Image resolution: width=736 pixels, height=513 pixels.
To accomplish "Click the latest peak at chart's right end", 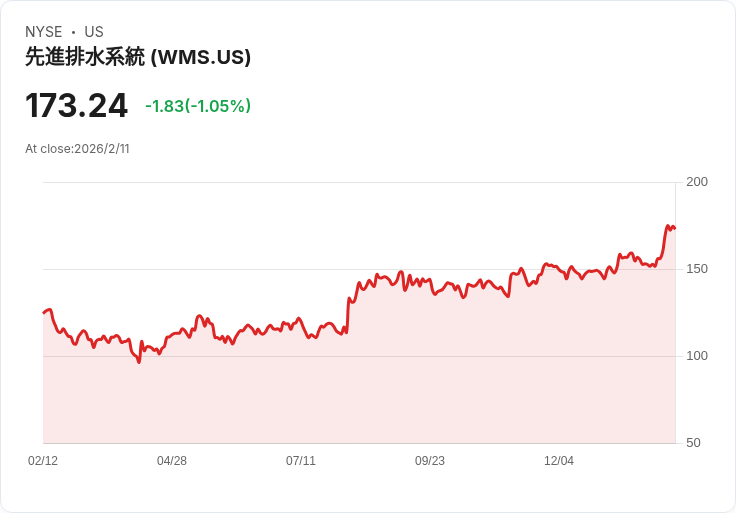I will 668,226.
